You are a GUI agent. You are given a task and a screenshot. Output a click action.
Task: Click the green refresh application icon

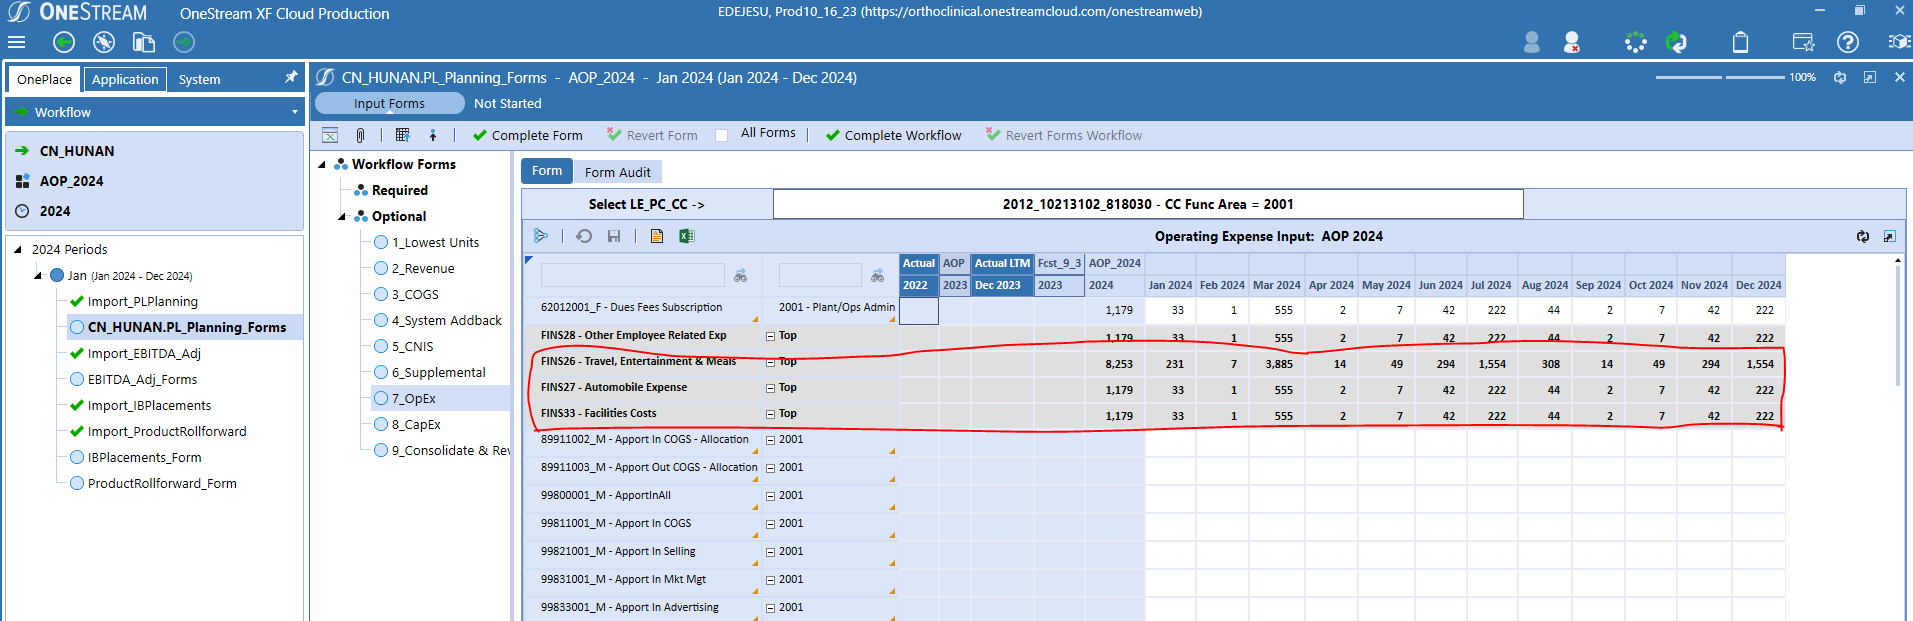point(1676,42)
